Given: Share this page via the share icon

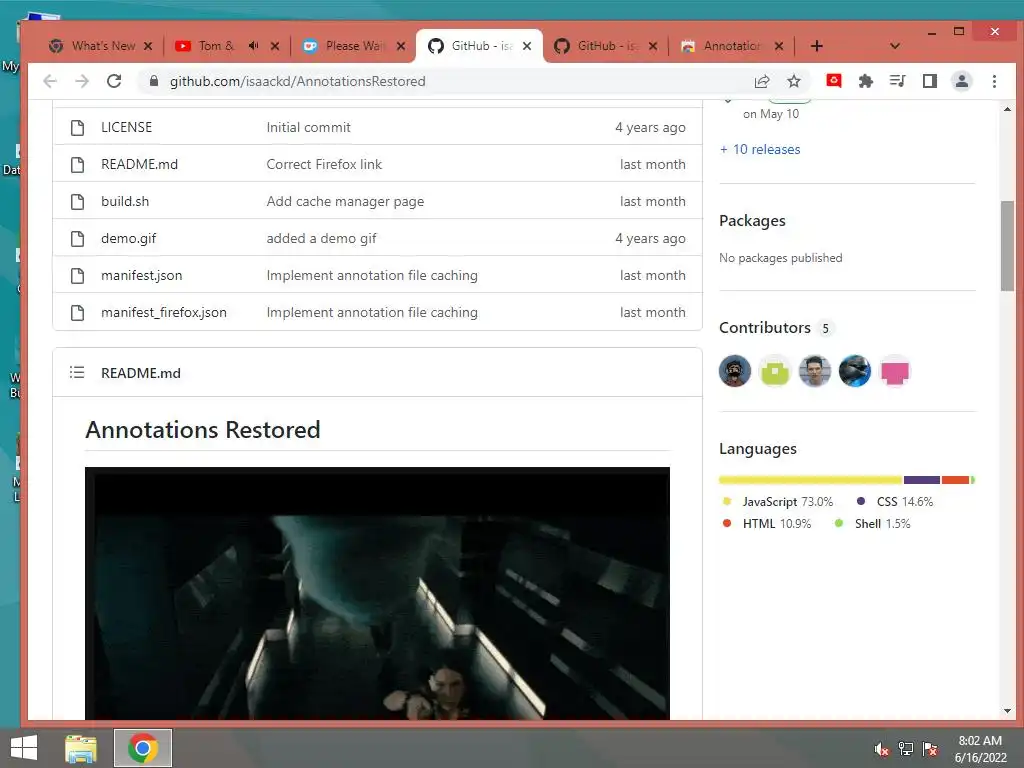Looking at the screenshot, I should click(x=762, y=81).
